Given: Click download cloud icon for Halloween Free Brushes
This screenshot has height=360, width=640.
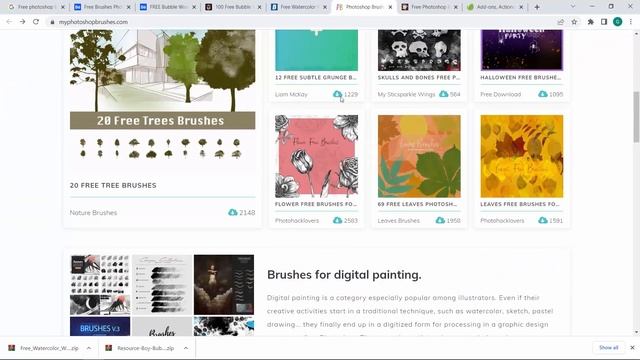Looking at the screenshot, I should pos(542,94).
